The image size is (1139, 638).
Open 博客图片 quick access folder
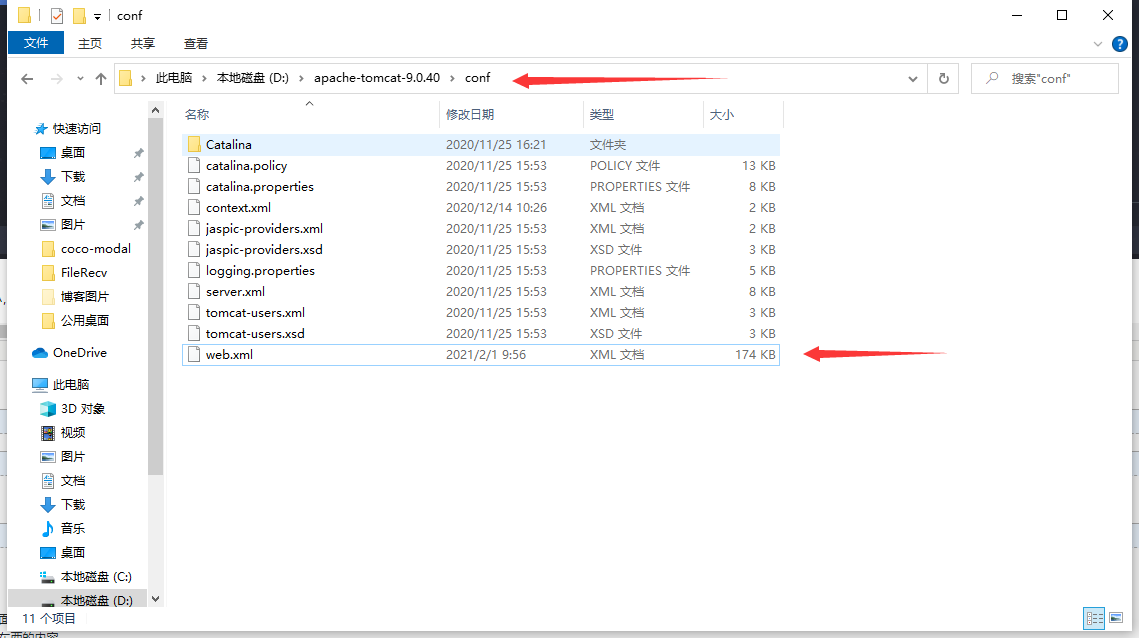tap(75, 296)
